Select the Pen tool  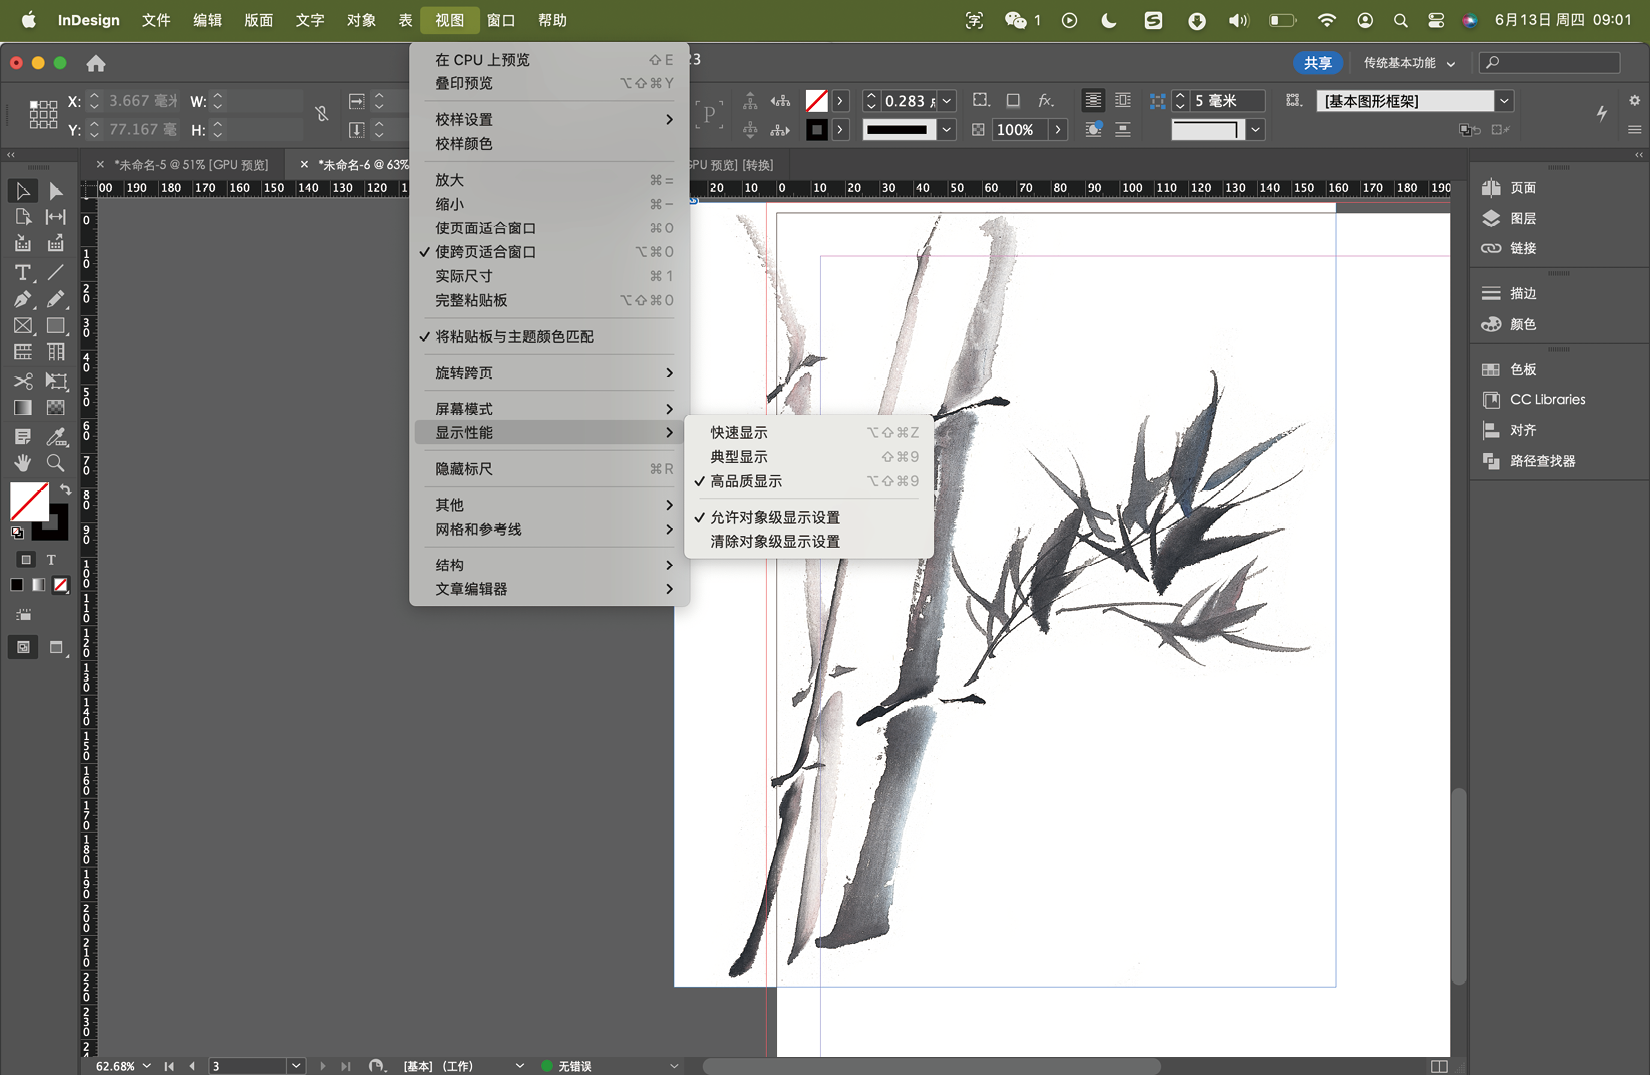22,299
